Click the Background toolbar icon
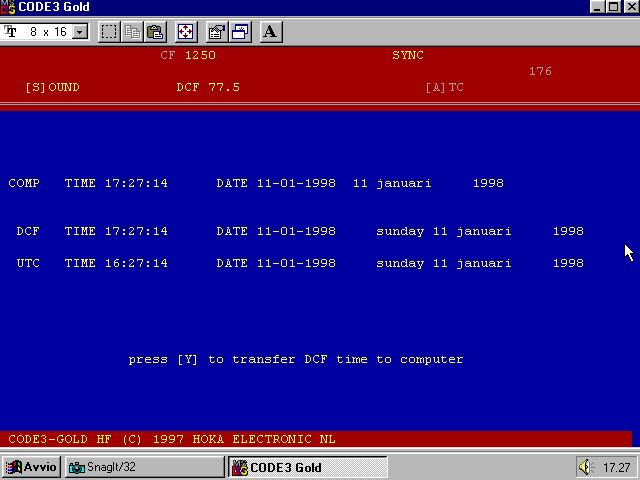 coord(240,31)
